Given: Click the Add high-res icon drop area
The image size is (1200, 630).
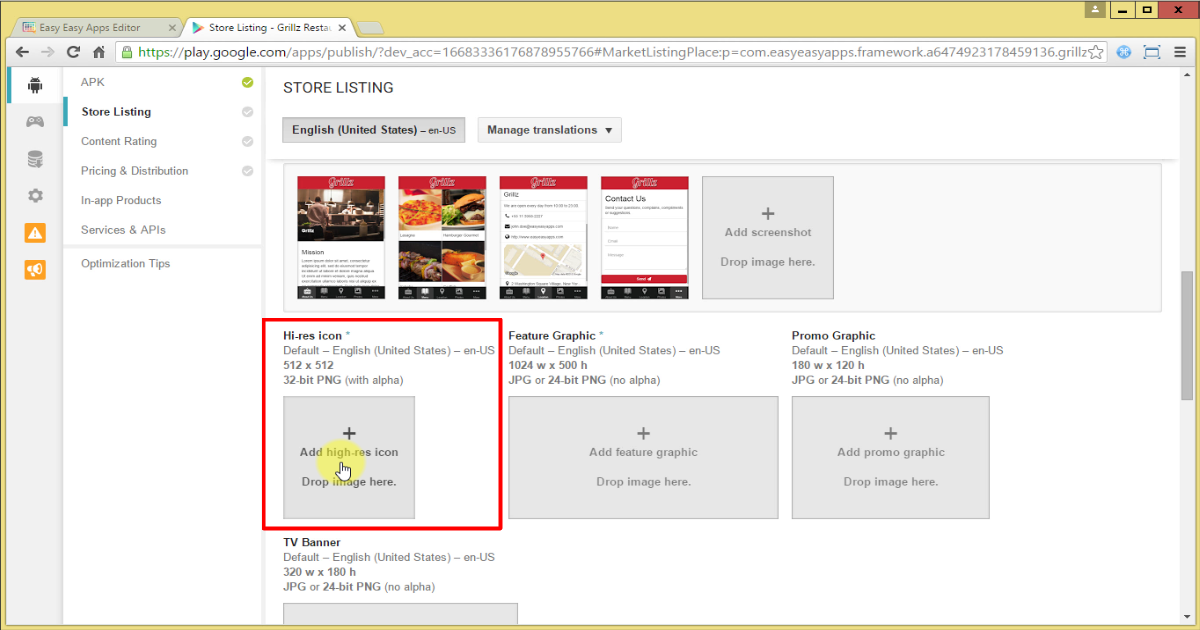Looking at the screenshot, I should coord(349,457).
